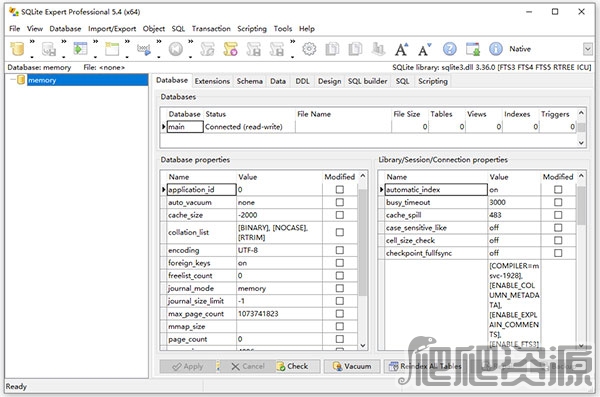Viewport: 600px width, 397px height.
Task: Collapse the memory tree node
Action: pos(13,80)
